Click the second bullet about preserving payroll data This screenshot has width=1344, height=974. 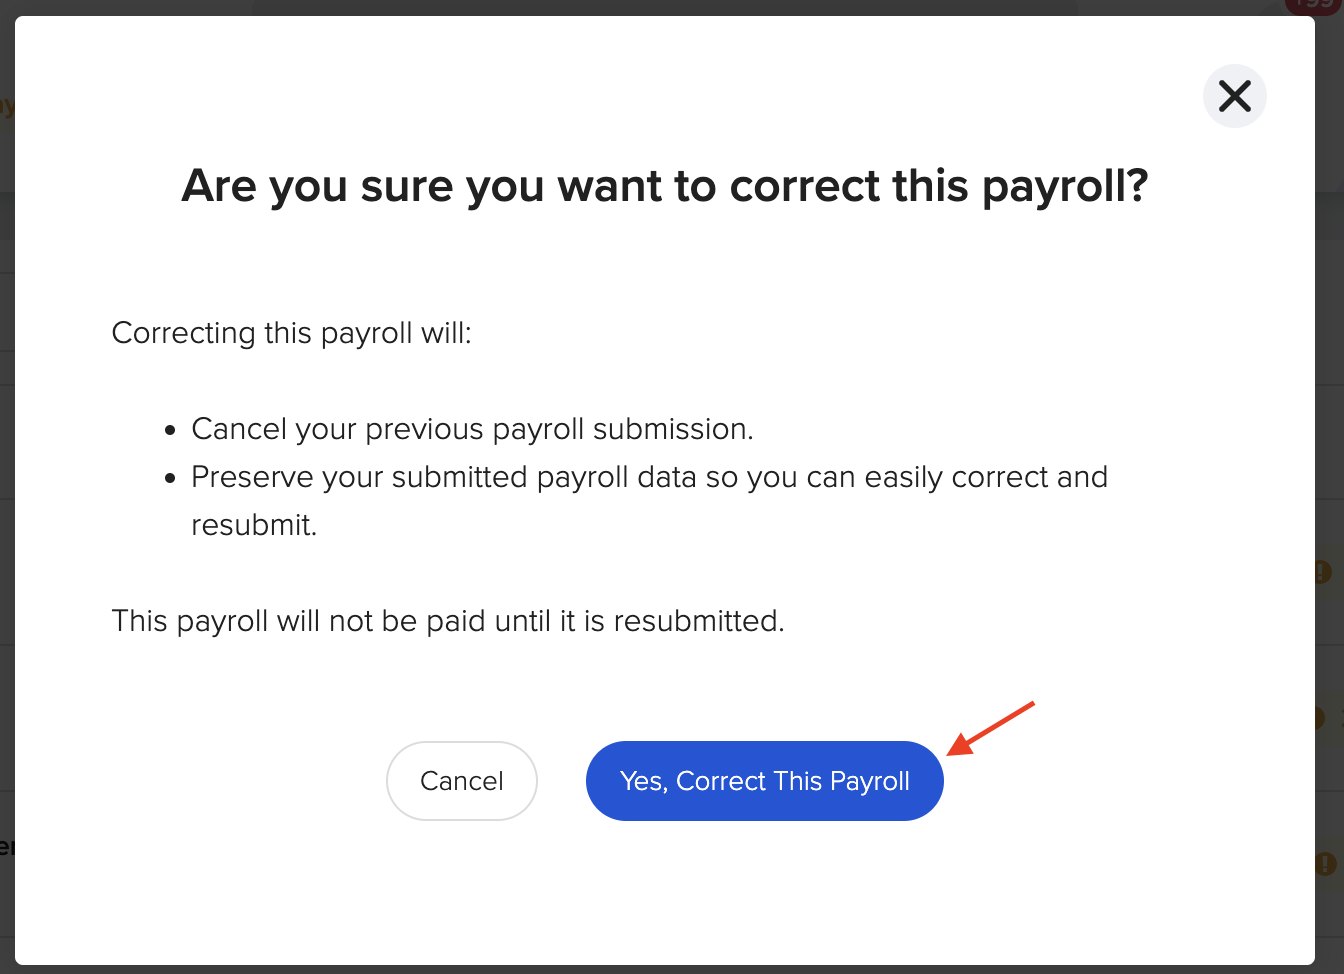coord(649,477)
